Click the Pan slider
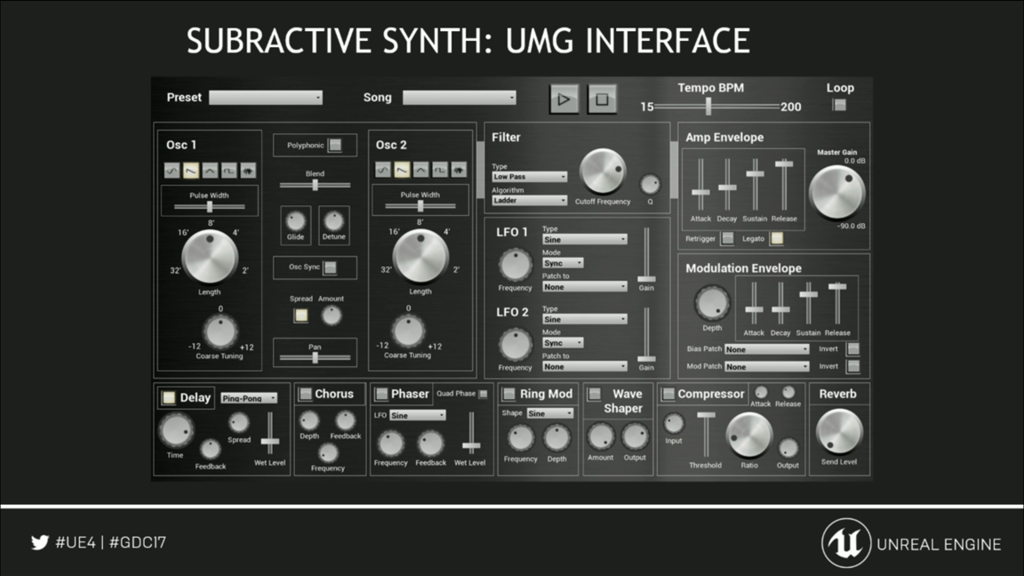 tap(315, 358)
